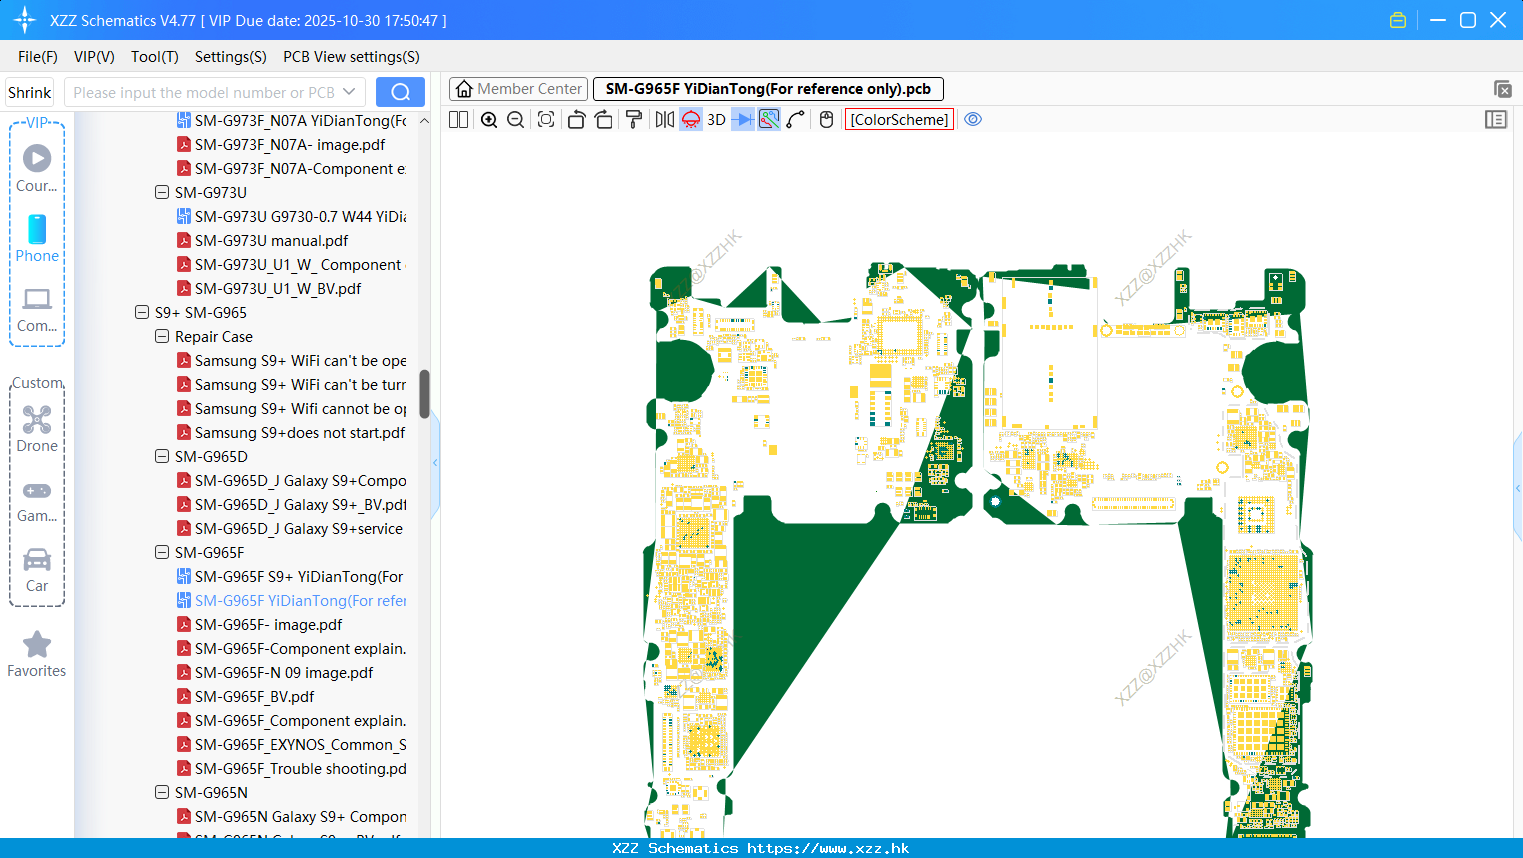This screenshot has width=1523, height=858.
Task: Click the zoom in magnifier tool
Action: 489,120
